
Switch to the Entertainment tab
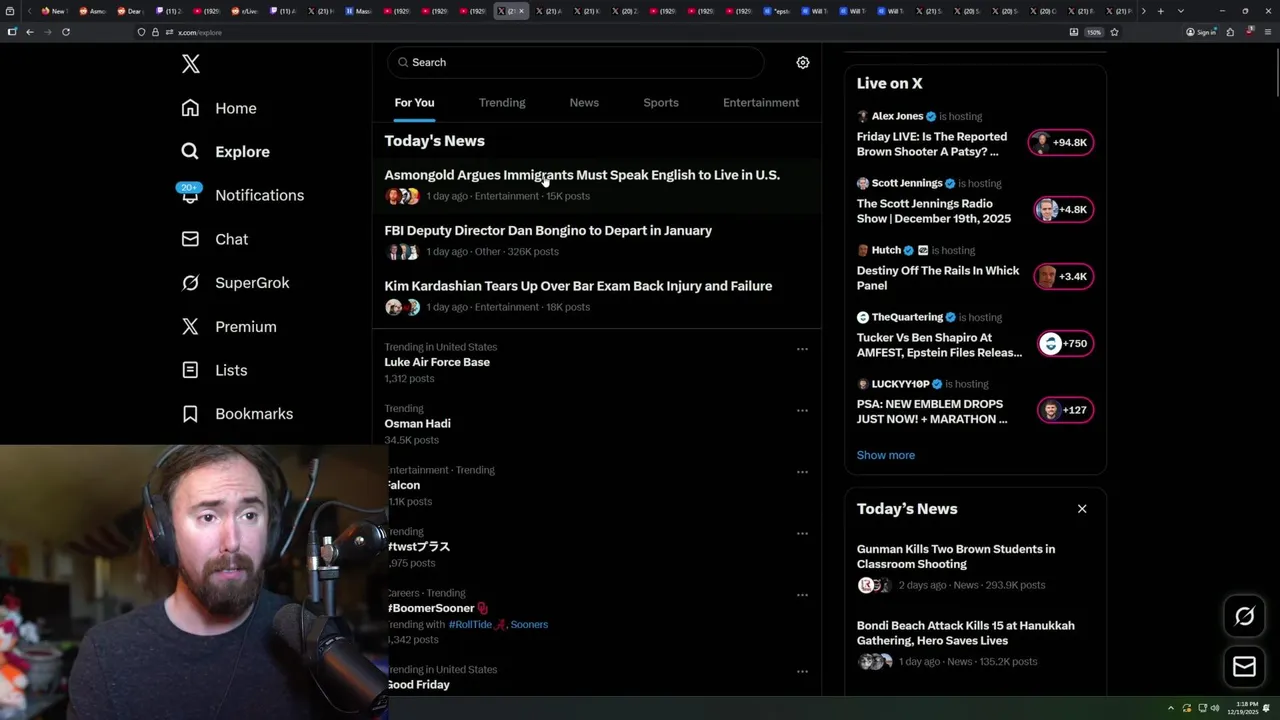point(761,103)
